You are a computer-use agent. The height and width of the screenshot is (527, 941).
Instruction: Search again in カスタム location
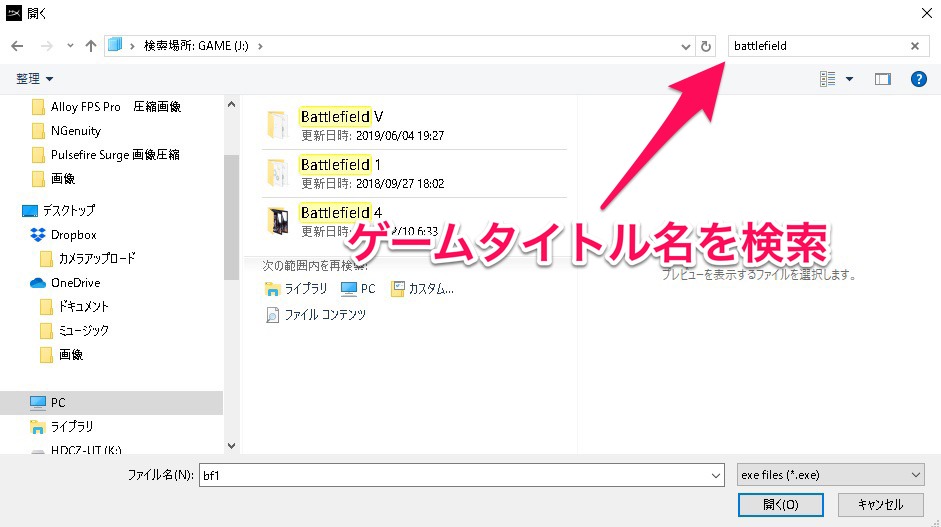tap(422, 289)
